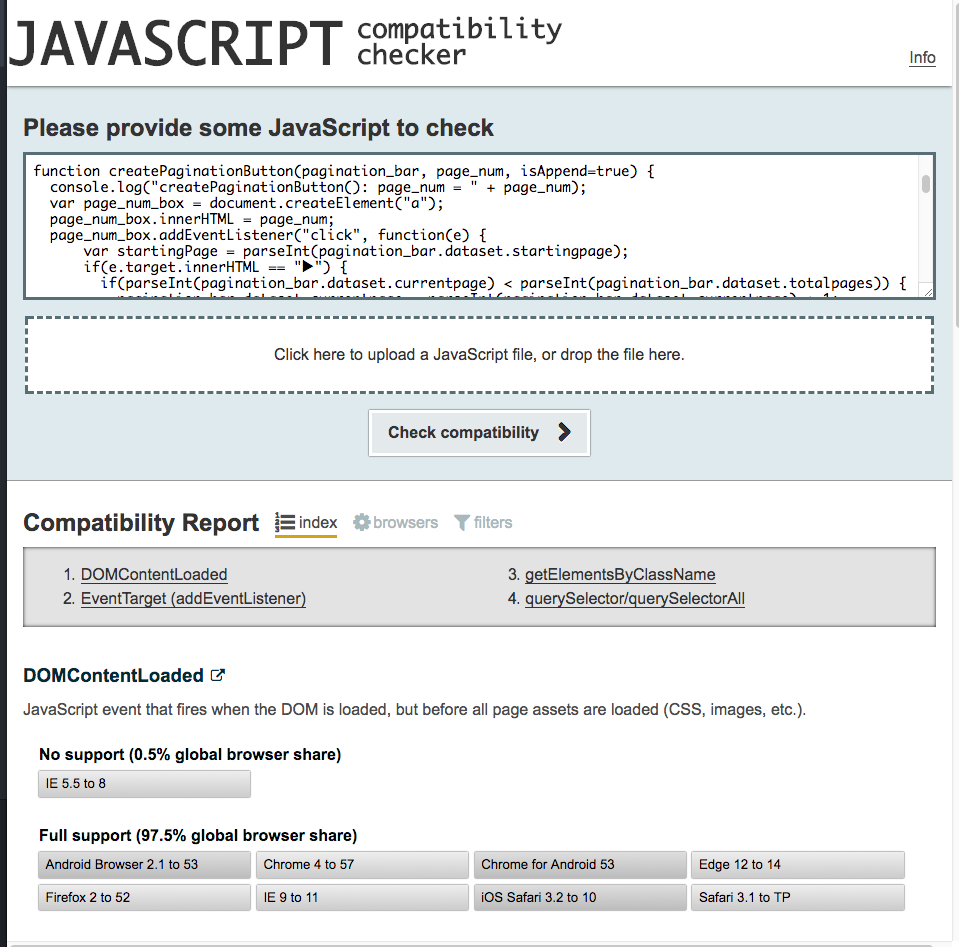The width and height of the screenshot is (959, 947).
Task: Open the getElementsByClassName report entry
Action: click(619, 574)
